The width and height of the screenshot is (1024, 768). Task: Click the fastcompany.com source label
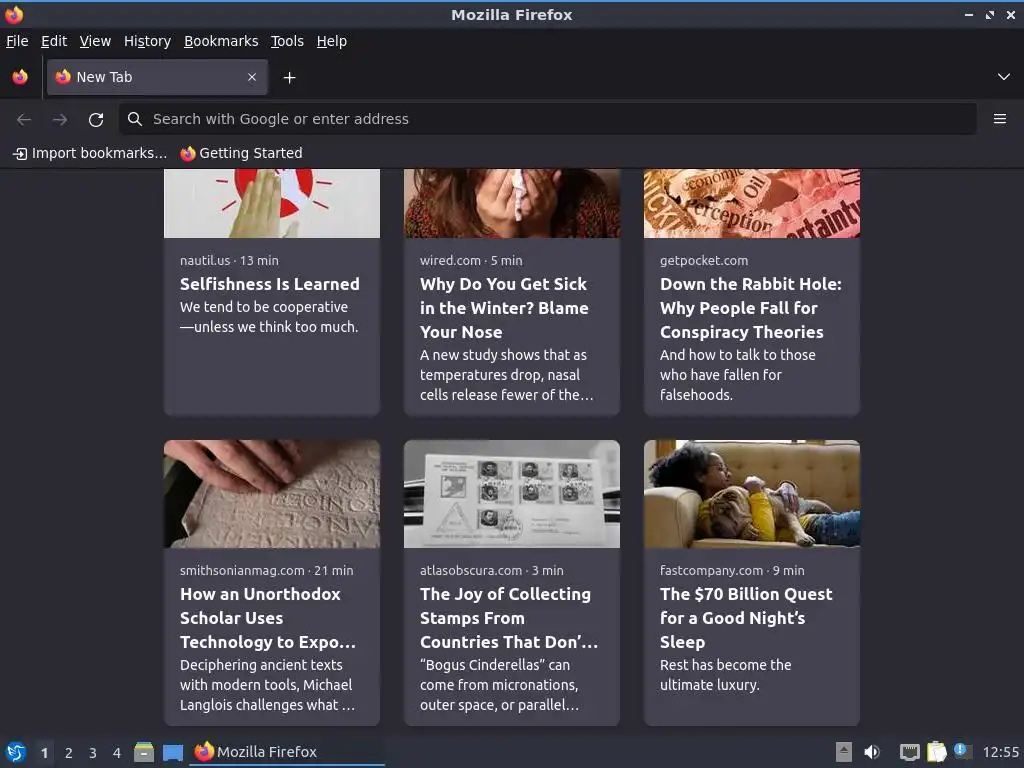(x=711, y=570)
